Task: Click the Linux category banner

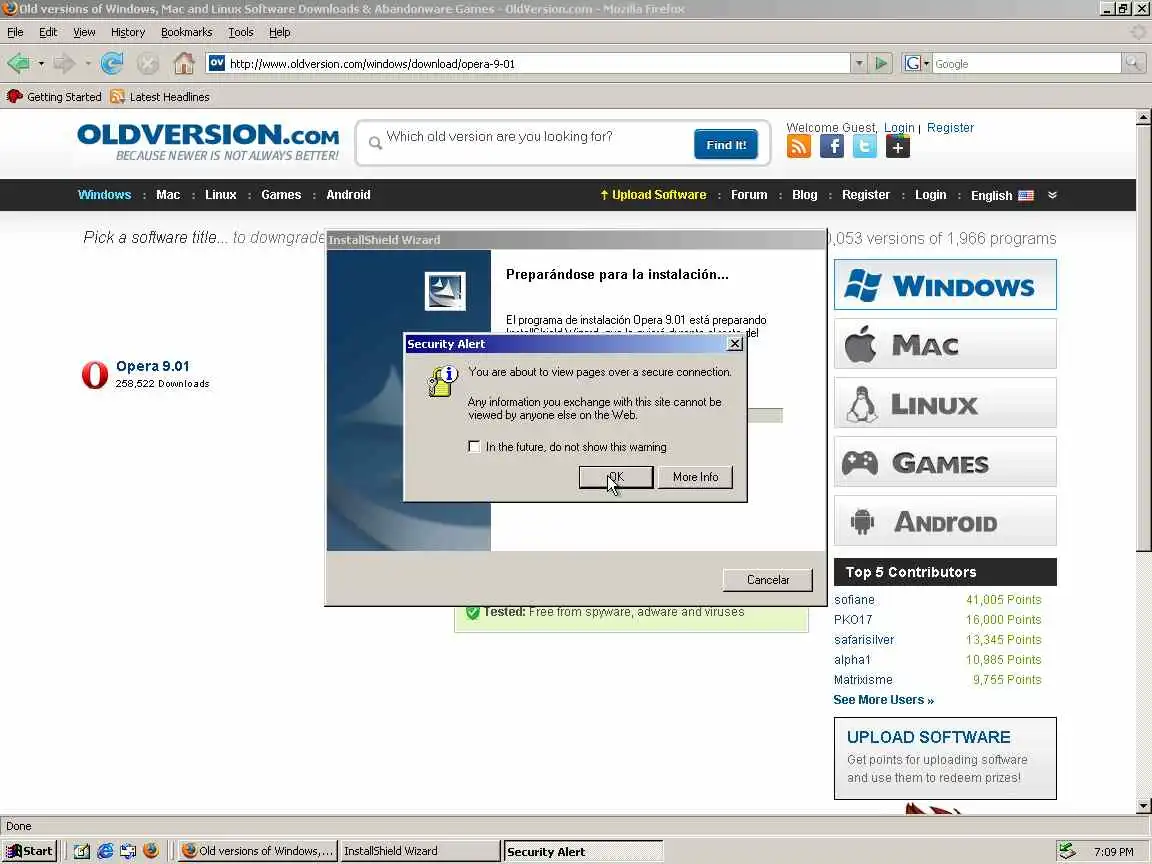Action: tap(945, 403)
